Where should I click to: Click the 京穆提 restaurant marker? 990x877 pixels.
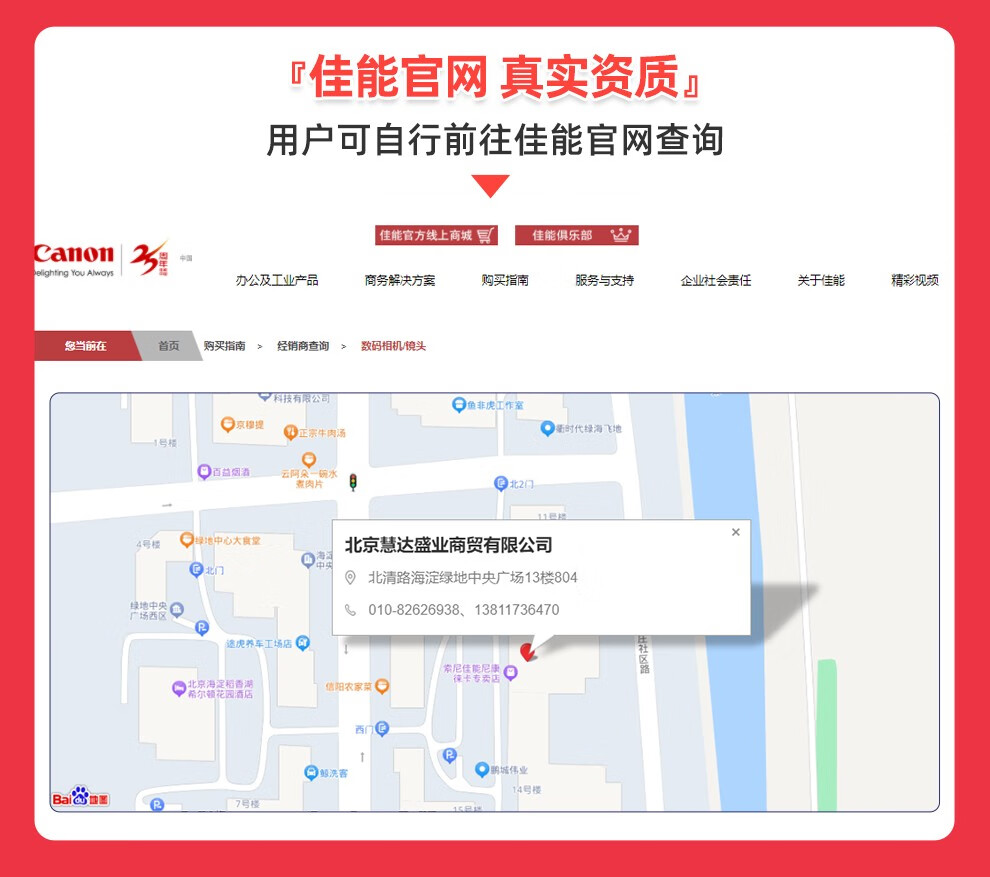click(227, 424)
